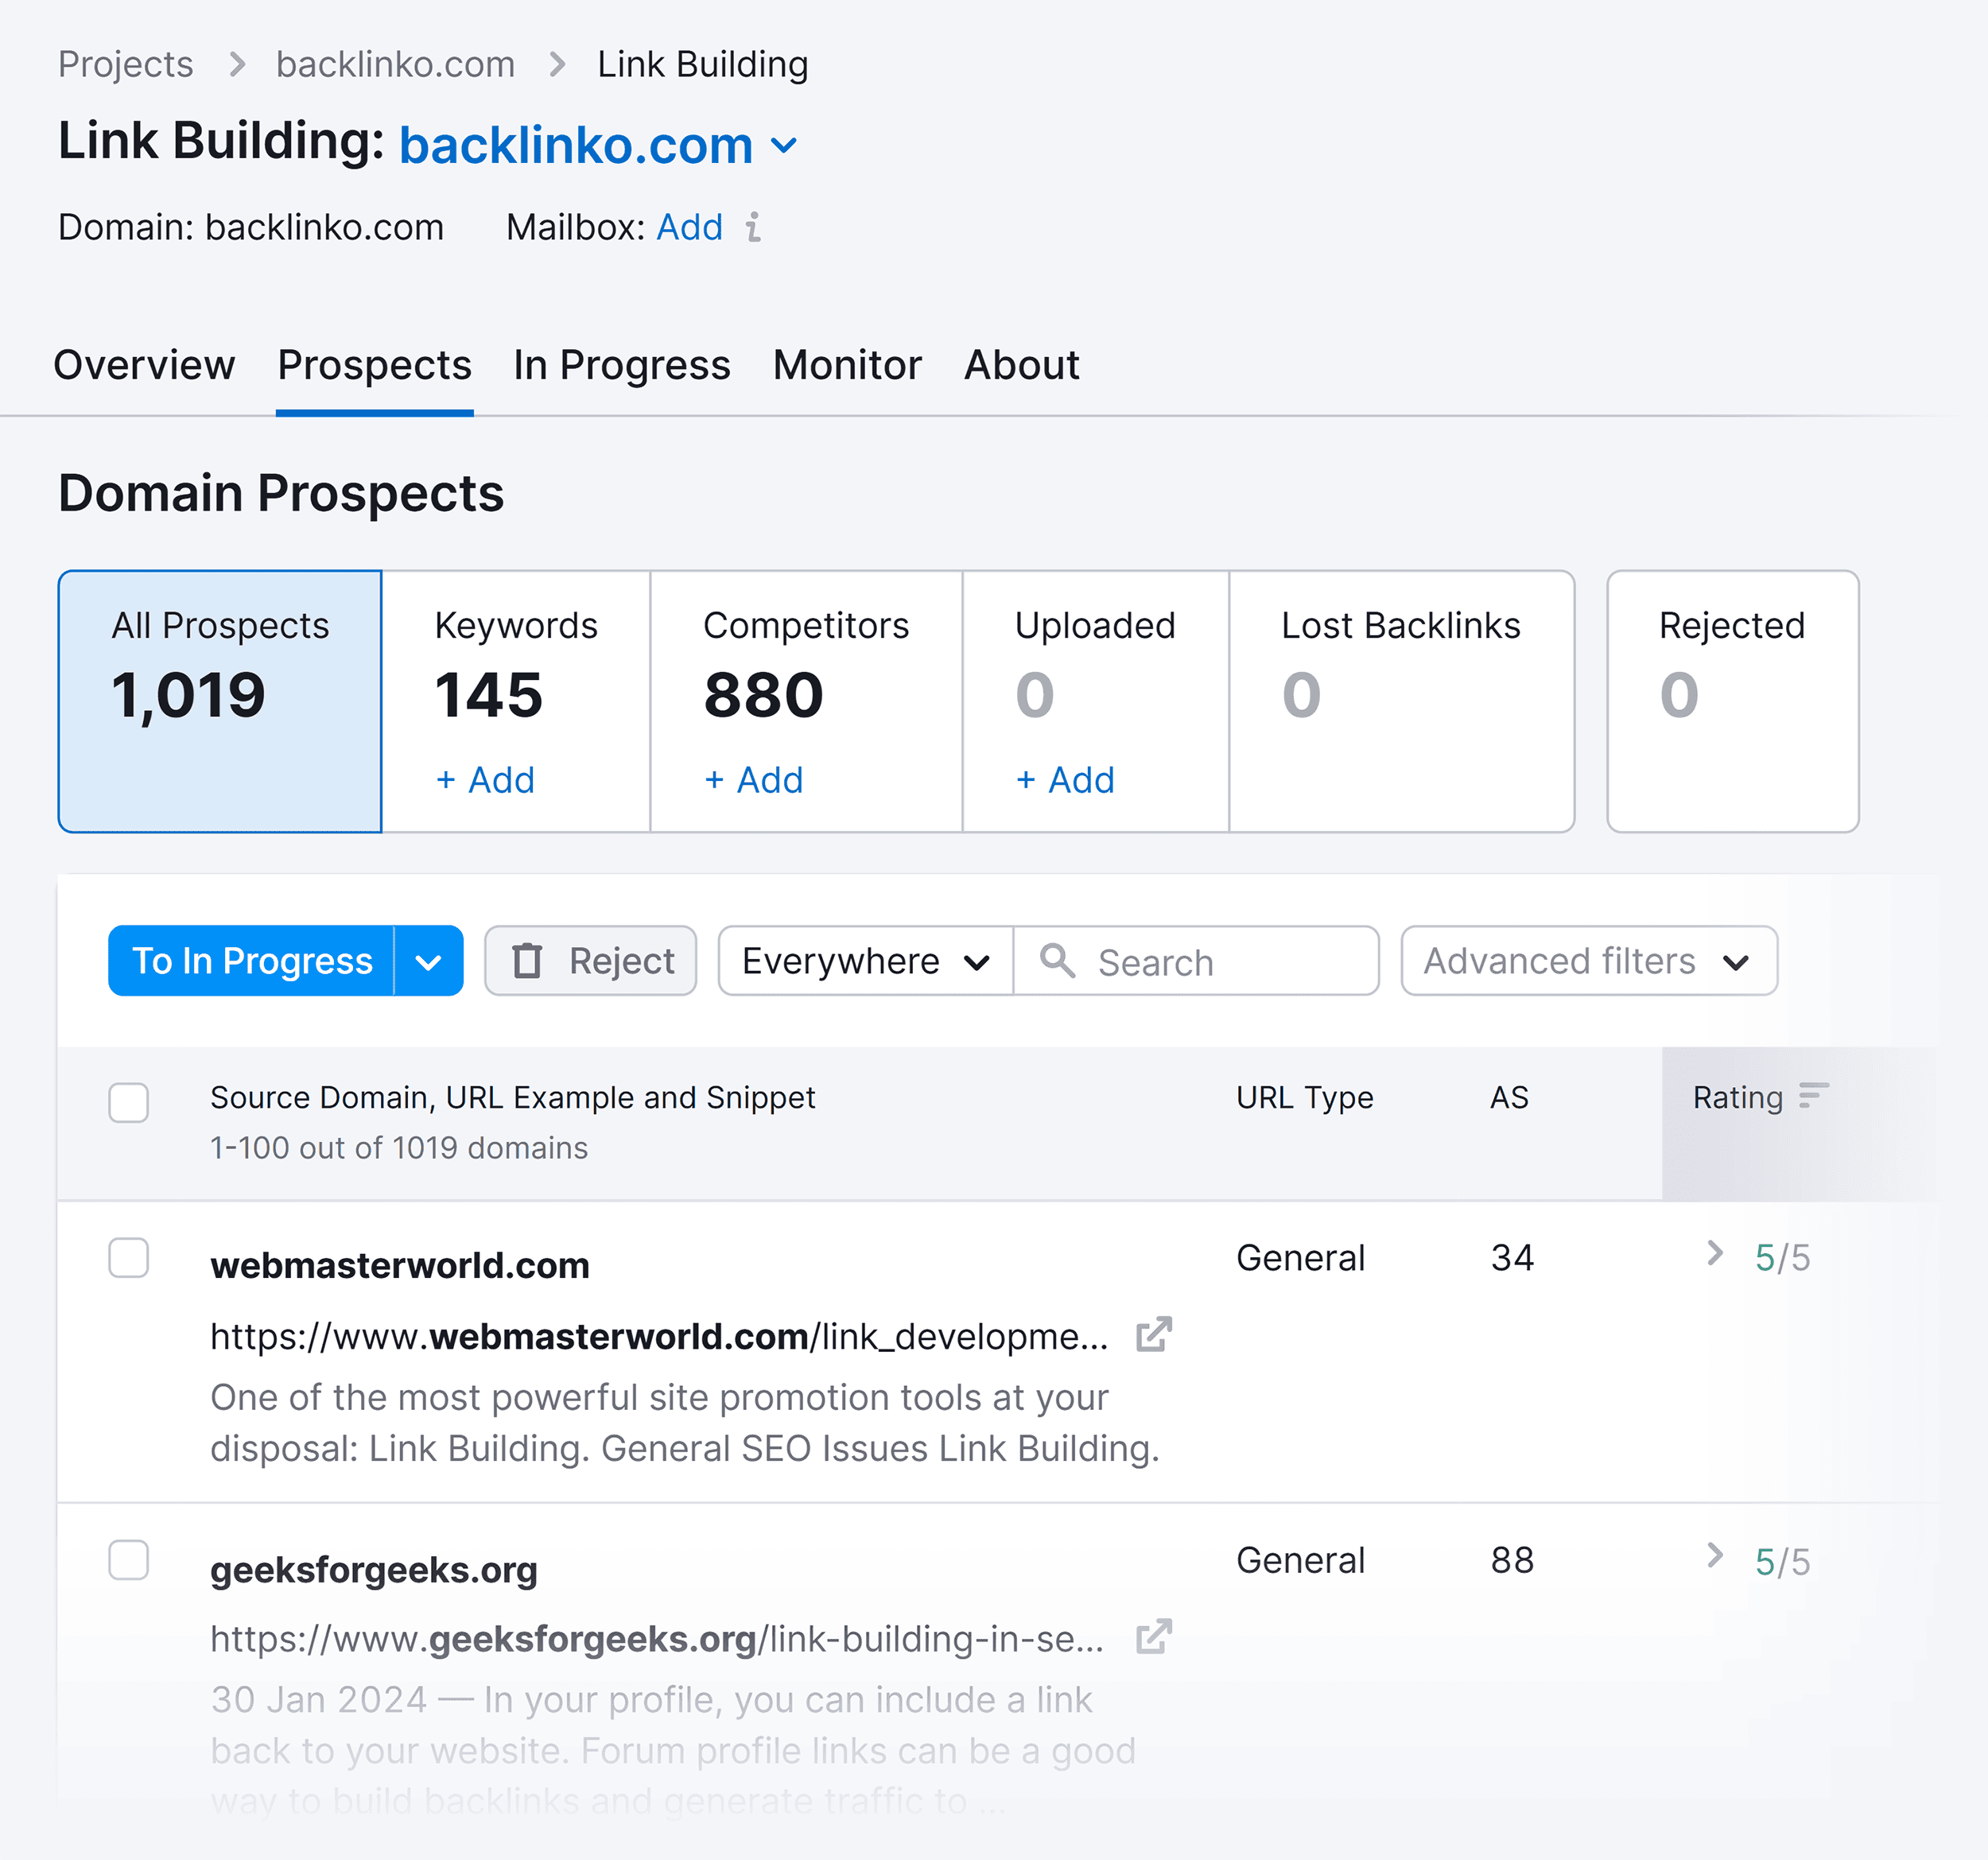Open geeksforgeeks.org URL via external link icon
This screenshot has width=1988, height=1860.
click(1152, 1638)
